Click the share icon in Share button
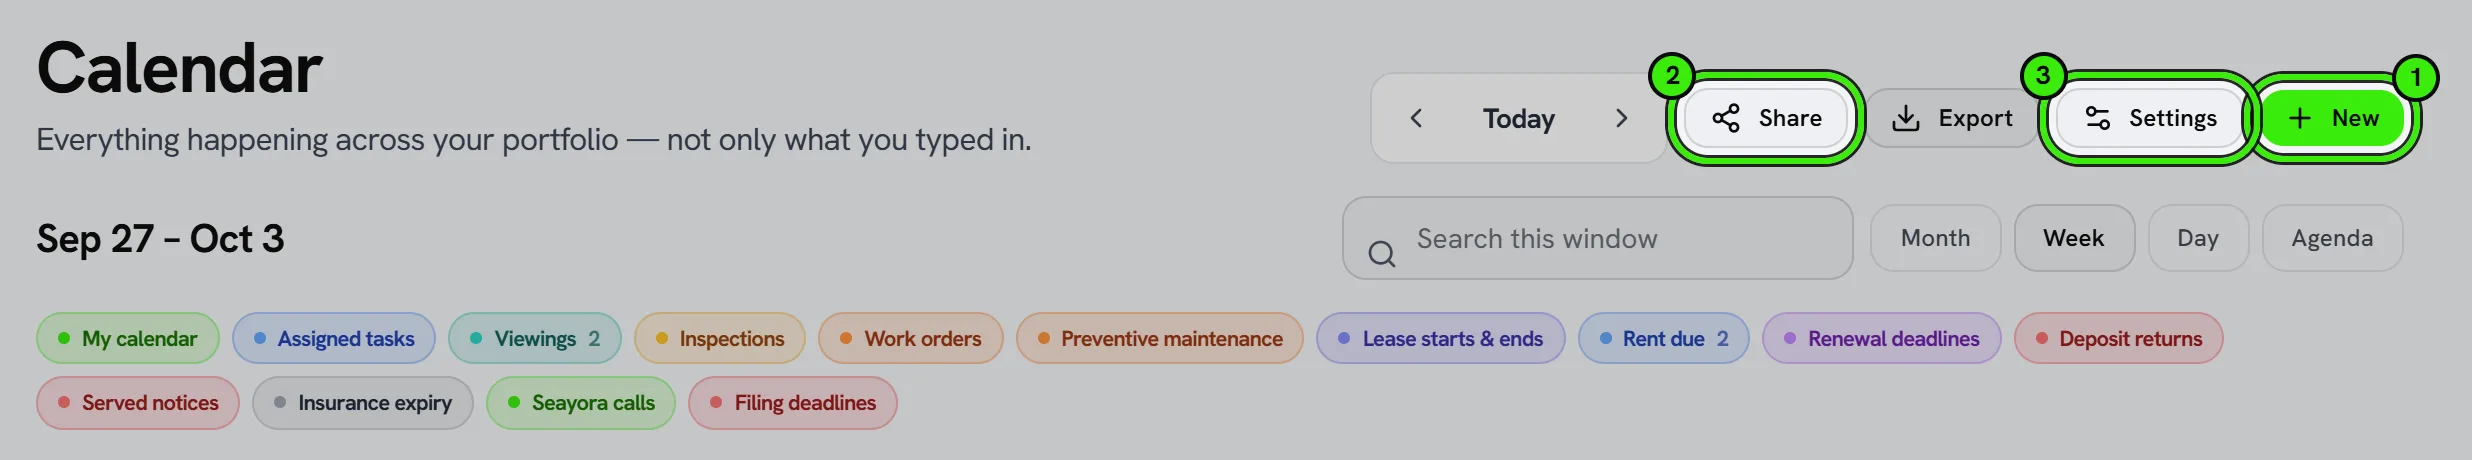2472x460 pixels. coord(1726,118)
